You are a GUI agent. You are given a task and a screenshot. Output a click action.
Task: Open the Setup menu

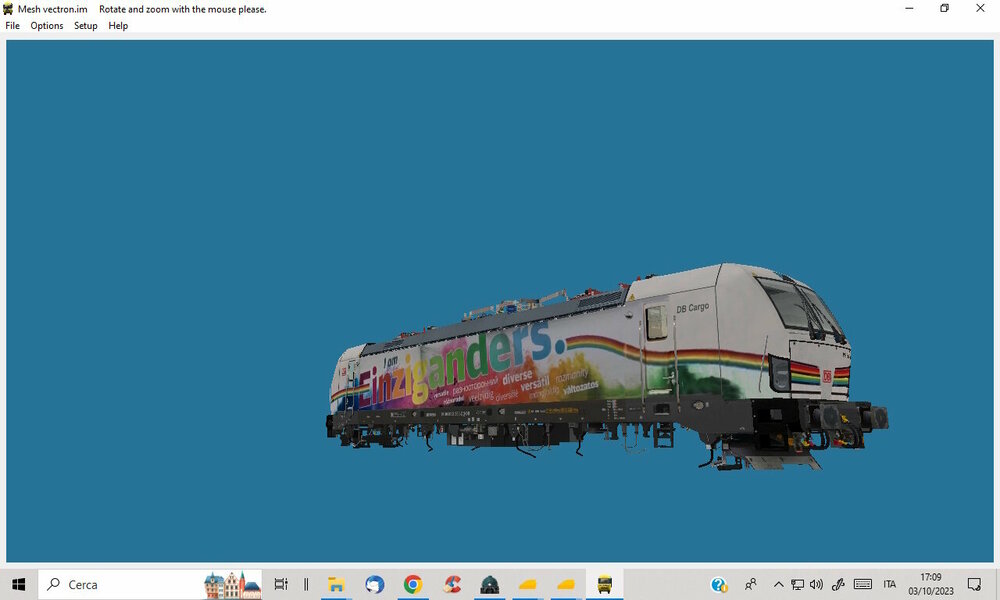85,26
